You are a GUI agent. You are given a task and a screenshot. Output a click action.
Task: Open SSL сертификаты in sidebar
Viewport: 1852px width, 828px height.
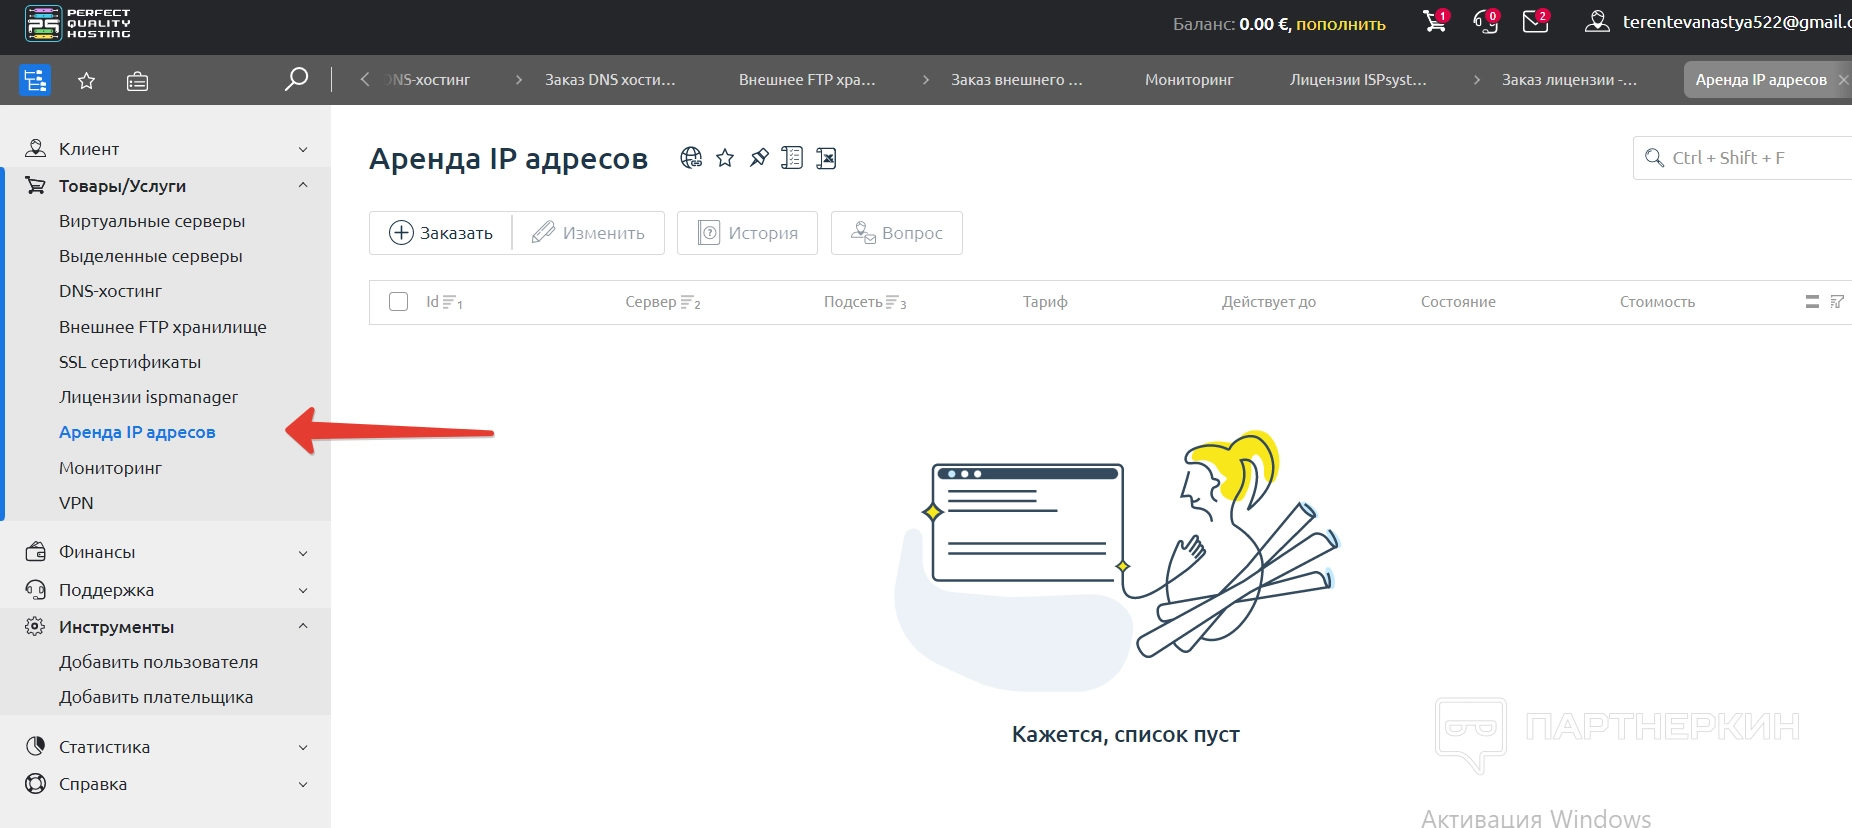130,362
